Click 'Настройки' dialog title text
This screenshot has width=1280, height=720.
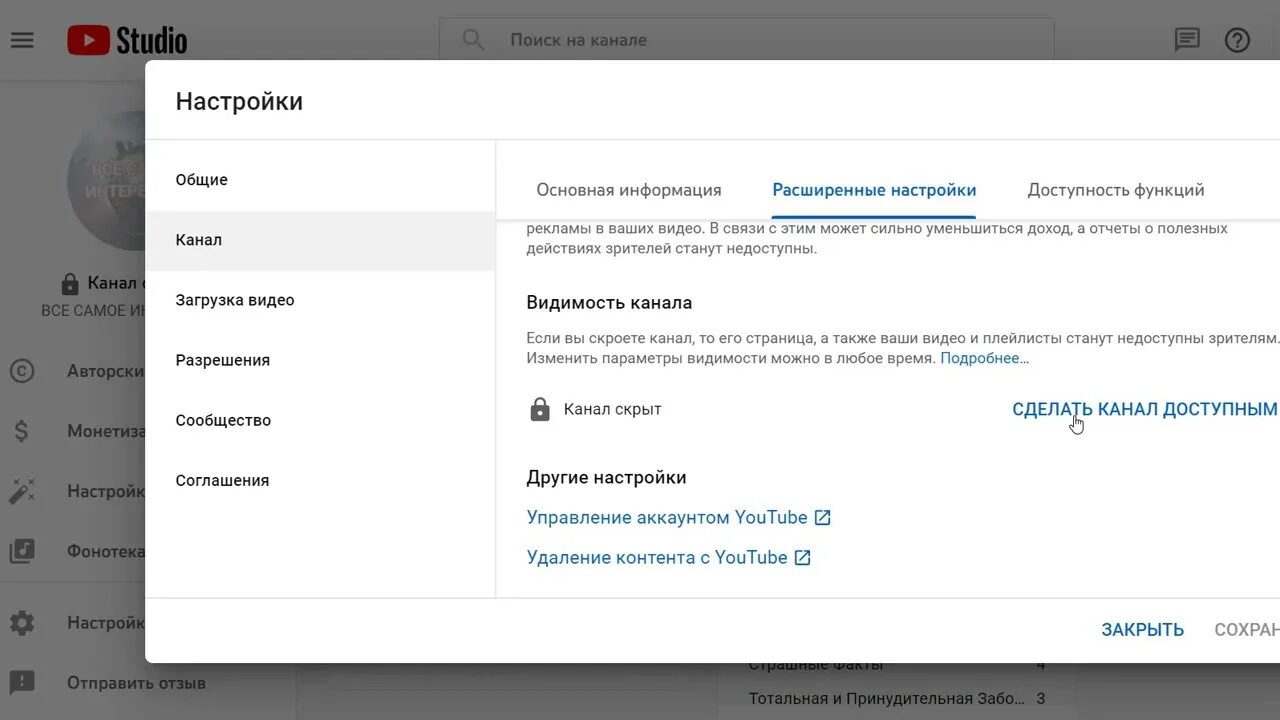pos(239,101)
